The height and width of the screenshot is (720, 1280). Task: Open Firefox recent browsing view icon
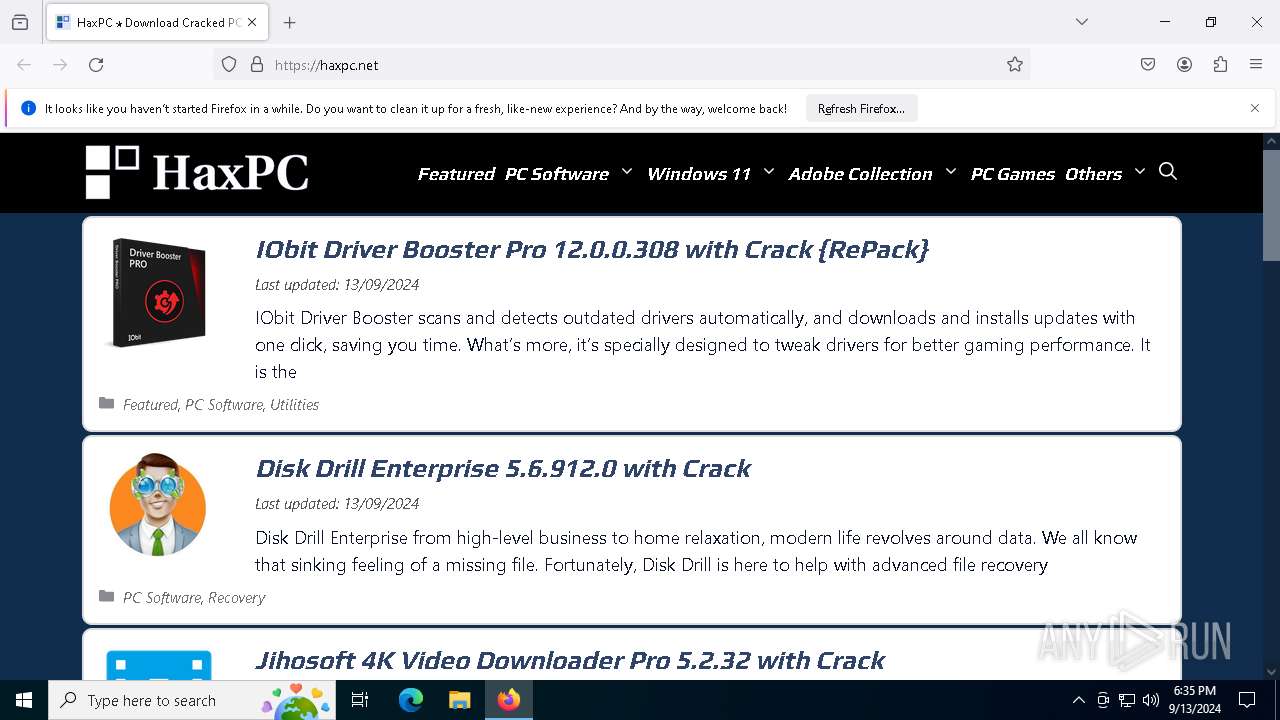pyautogui.click(x=20, y=22)
